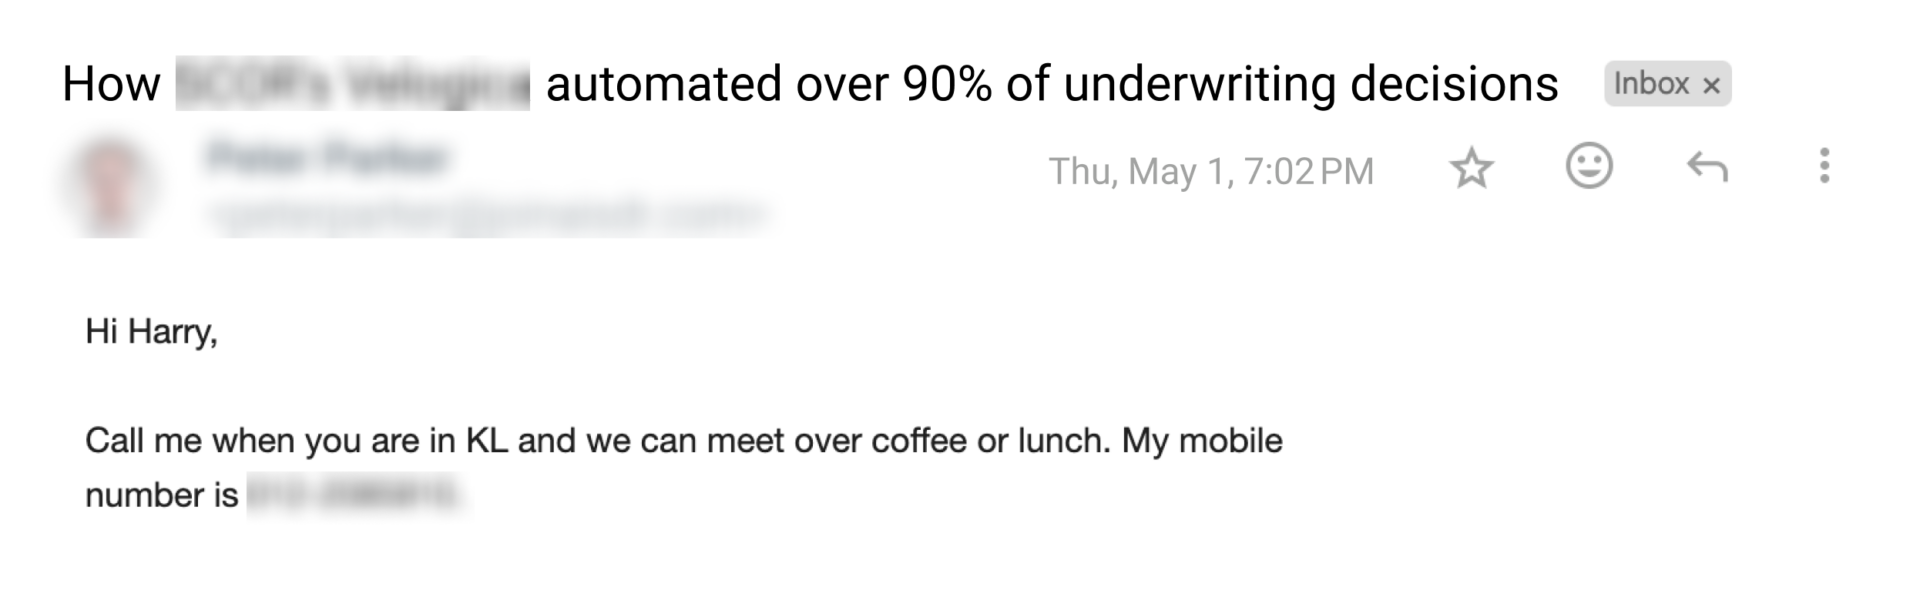Screen dimensions: 1920x604
Task: Click the blurred sender email address
Action: click(486, 214)
